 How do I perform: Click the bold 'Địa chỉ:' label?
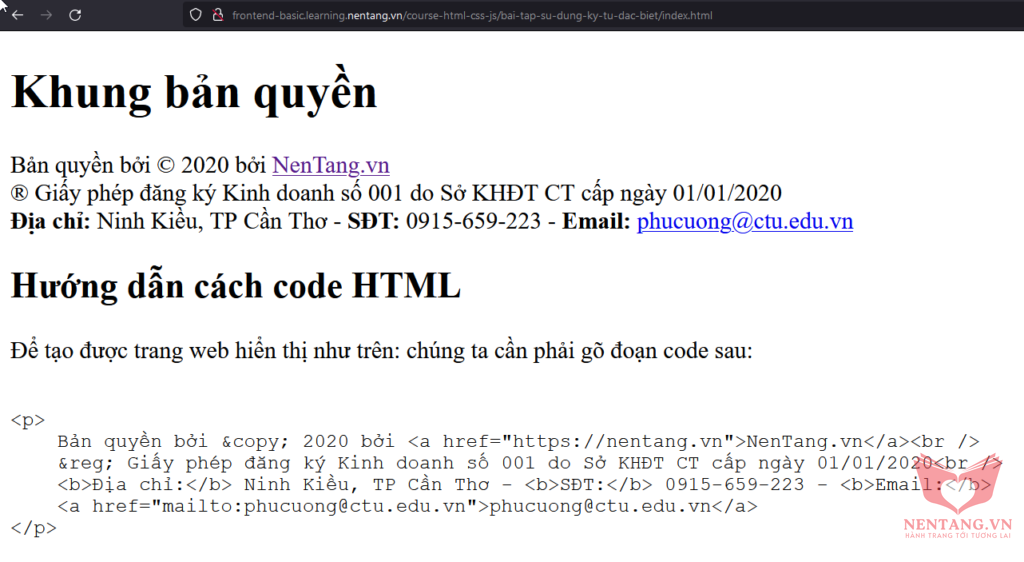[50, 221]
